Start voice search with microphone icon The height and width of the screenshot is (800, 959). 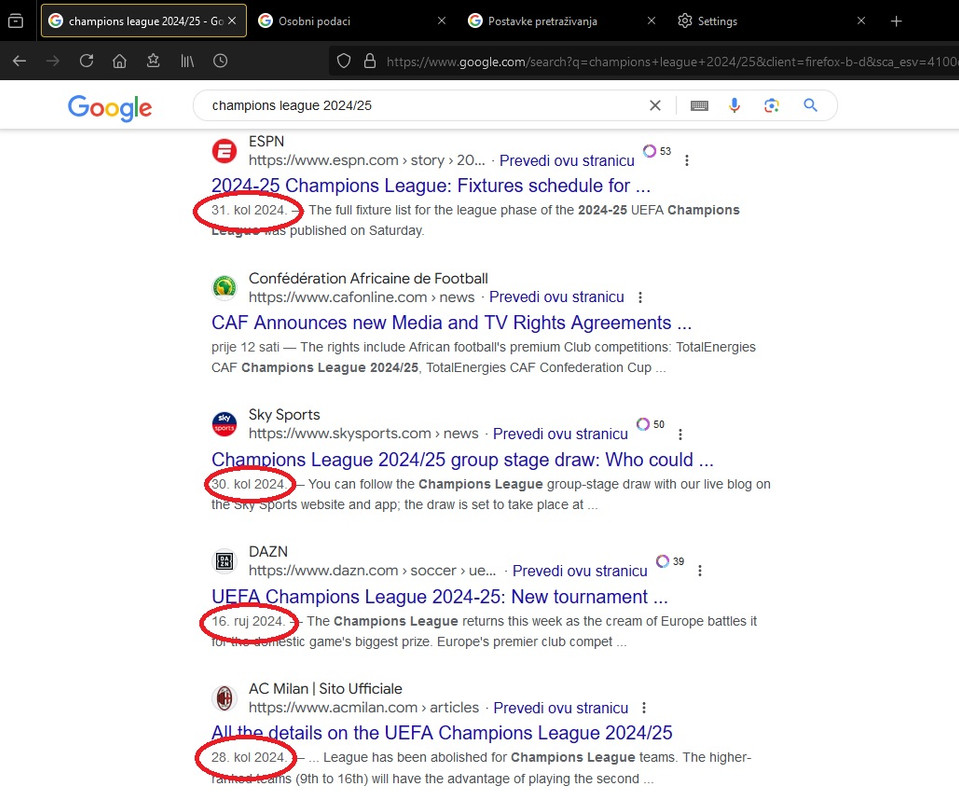click(x=735, y=106)
